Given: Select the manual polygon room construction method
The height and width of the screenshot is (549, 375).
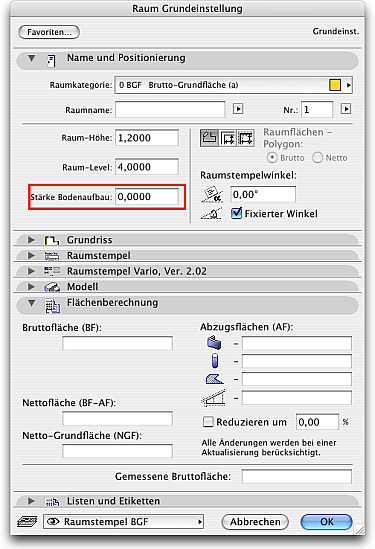Looking at the screenshot, I should click(x=209, y=138).
